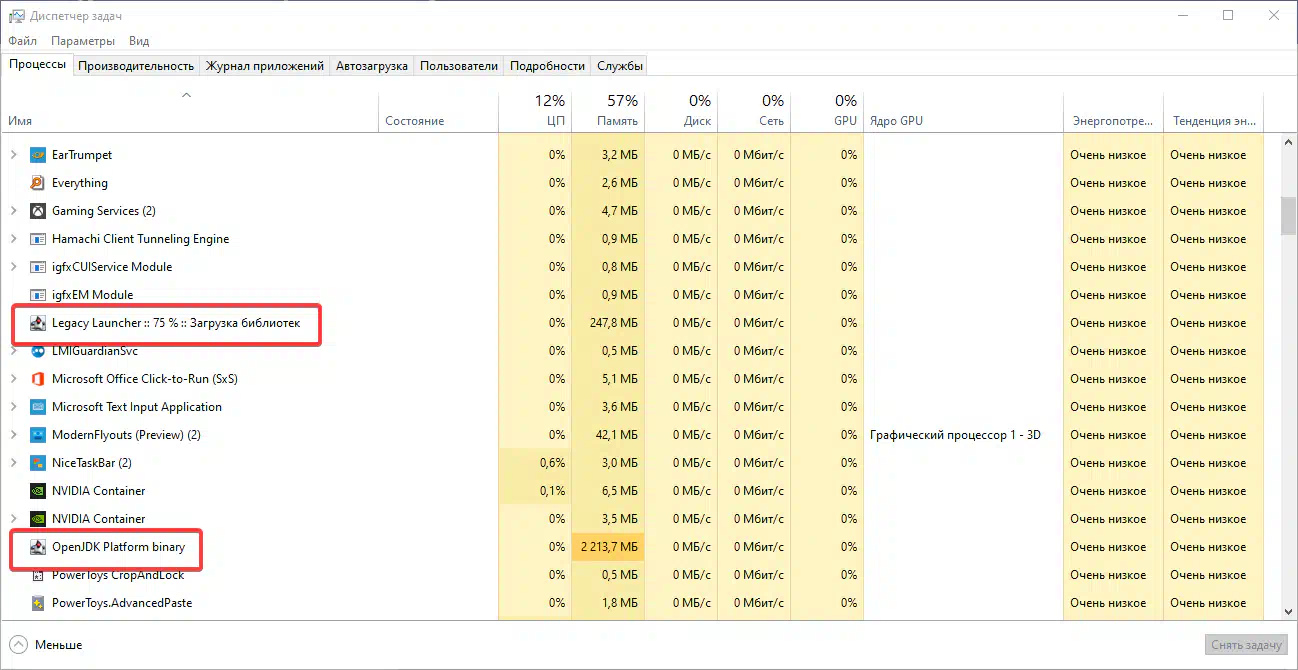The height and width of the screenshot is (670, 1298).
Task: Collapse view using the Меньше arrow button
Action: click(19, 645)
